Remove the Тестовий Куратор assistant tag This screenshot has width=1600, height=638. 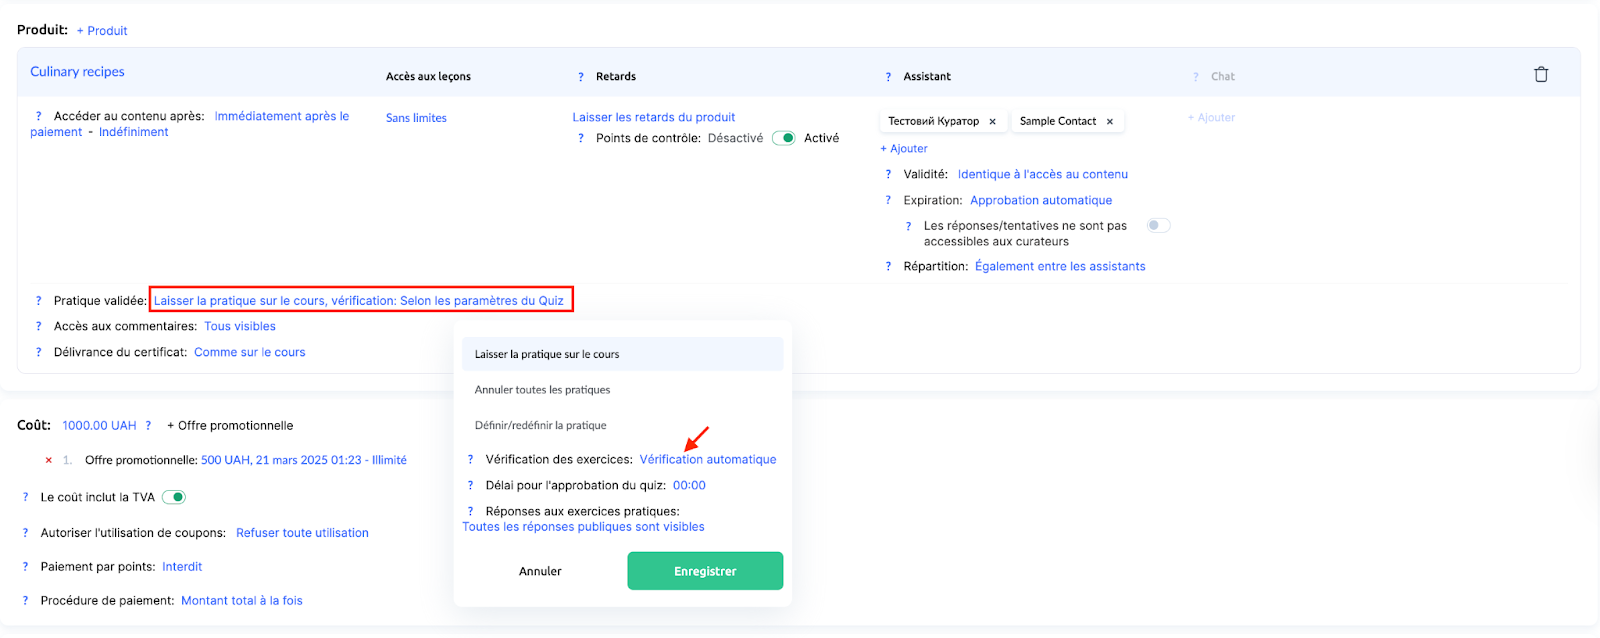[992, 122]
